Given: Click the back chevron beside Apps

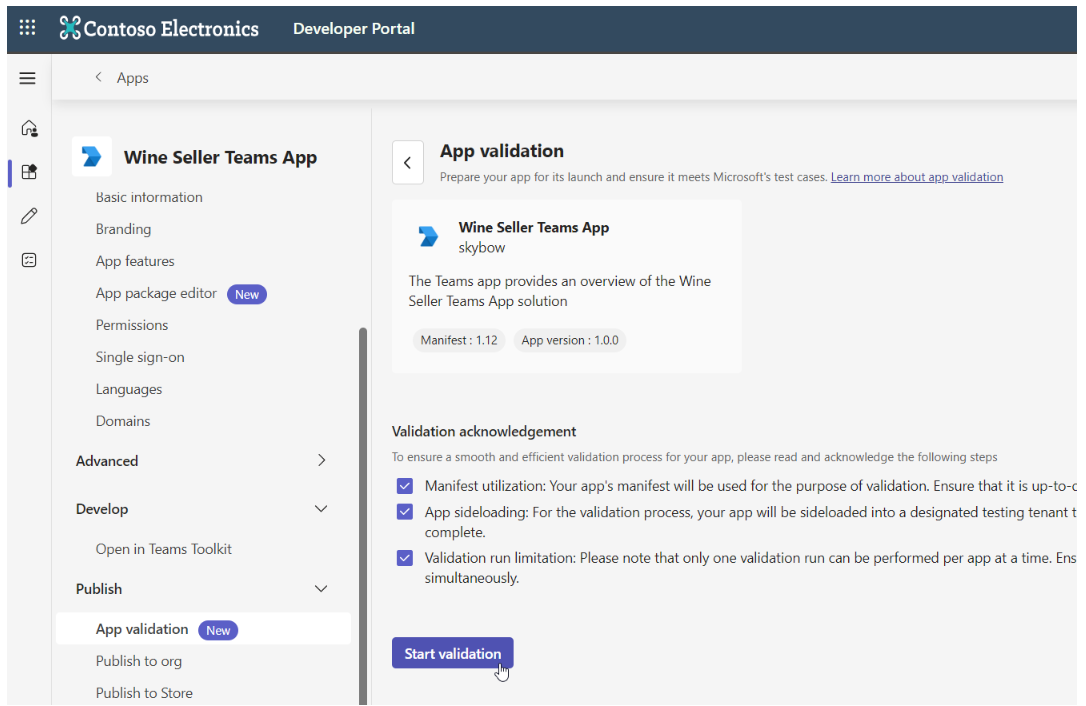Looking at the screenshot, I should coord(98,77).
